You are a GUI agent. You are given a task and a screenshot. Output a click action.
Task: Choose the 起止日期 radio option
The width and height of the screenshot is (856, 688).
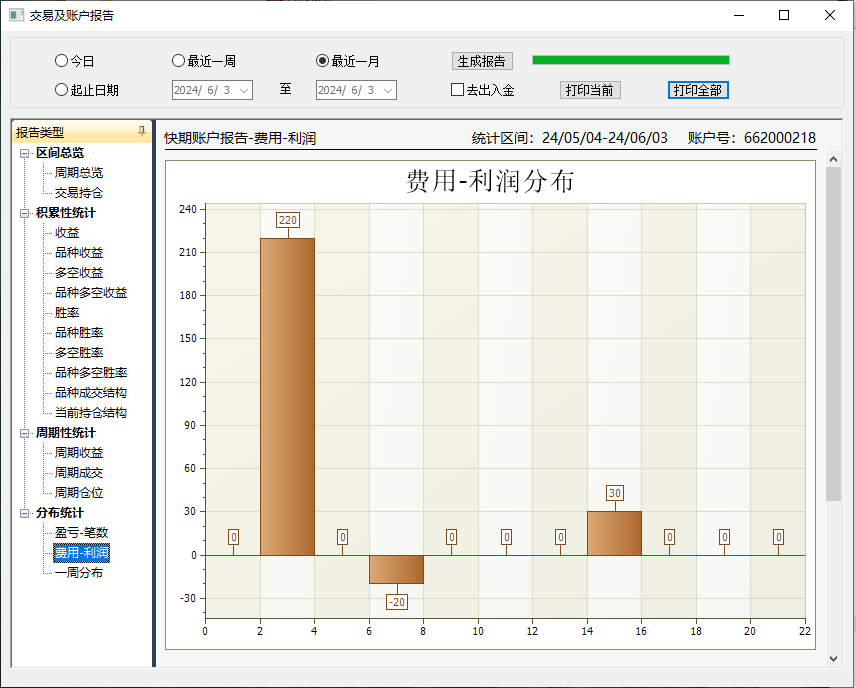click(x=62, y=90)
